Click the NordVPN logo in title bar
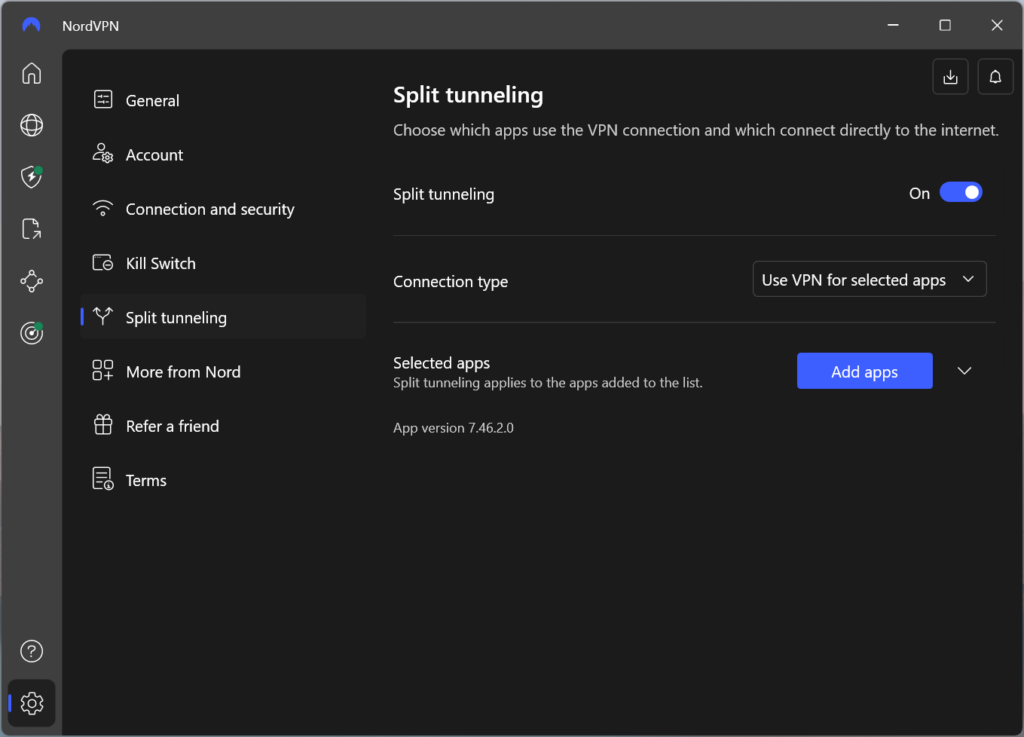Screen dimensions: 1024x737 point(31,25)
